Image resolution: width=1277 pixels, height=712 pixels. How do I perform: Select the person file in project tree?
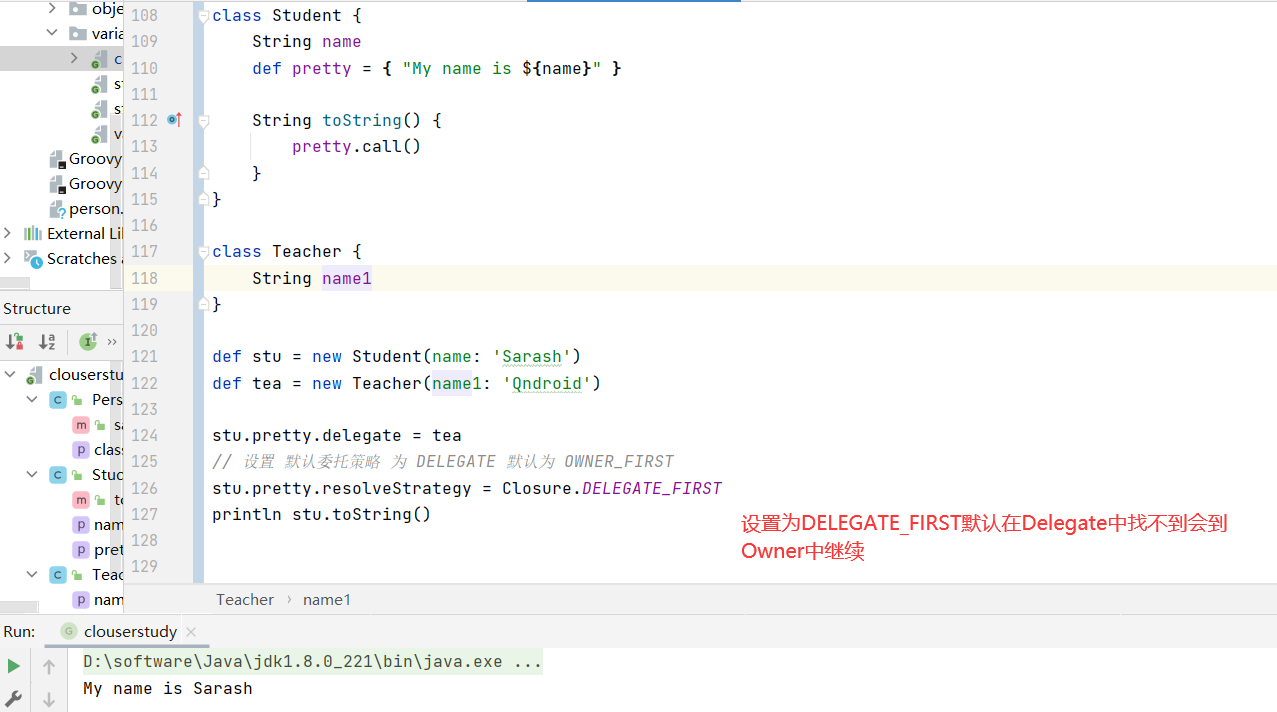pos(95,209)
